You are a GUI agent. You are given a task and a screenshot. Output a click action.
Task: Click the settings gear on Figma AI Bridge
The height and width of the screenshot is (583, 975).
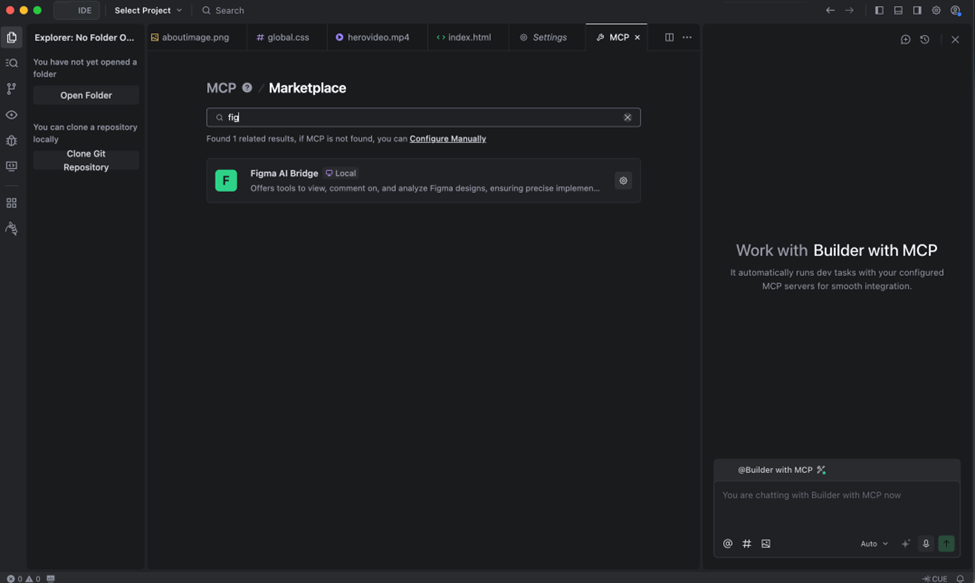[623, 181]
